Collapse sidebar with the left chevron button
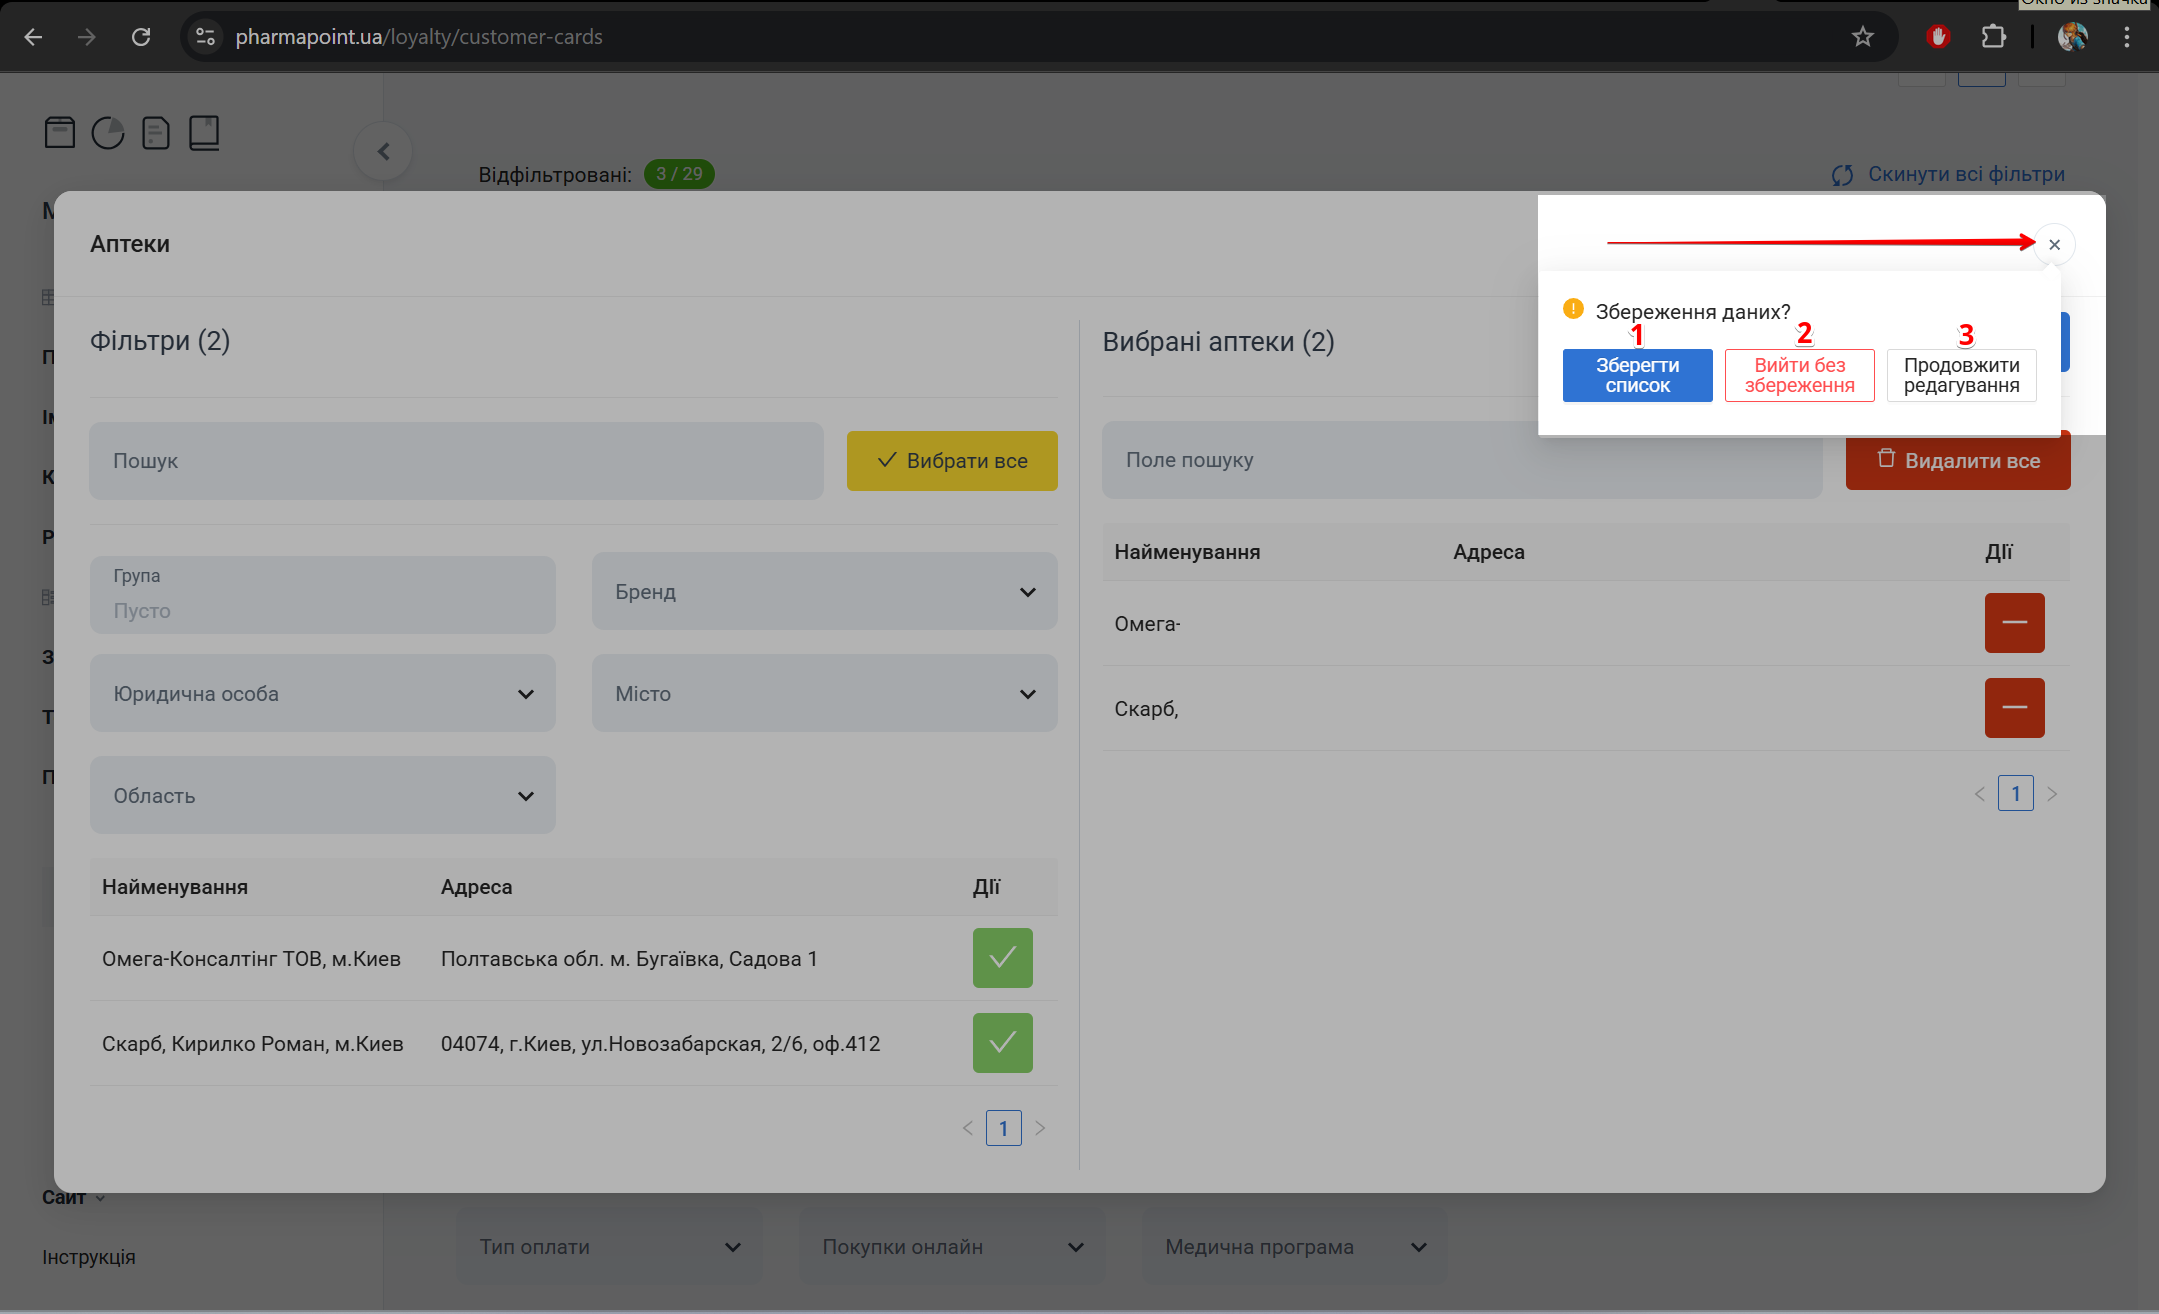Image resolution: width=2159 pixels, height=1314 pixels. [383, 152]
